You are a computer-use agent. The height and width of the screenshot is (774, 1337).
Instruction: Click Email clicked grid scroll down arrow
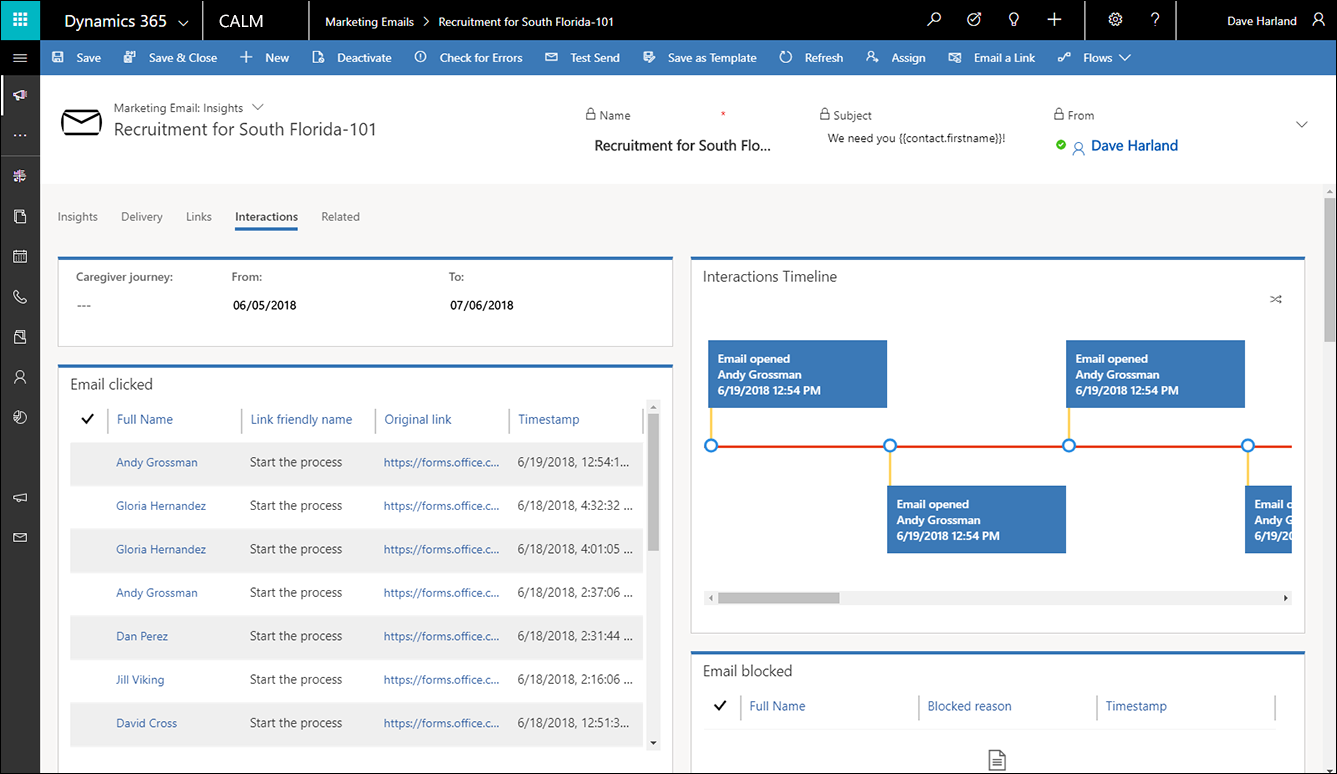654,742
